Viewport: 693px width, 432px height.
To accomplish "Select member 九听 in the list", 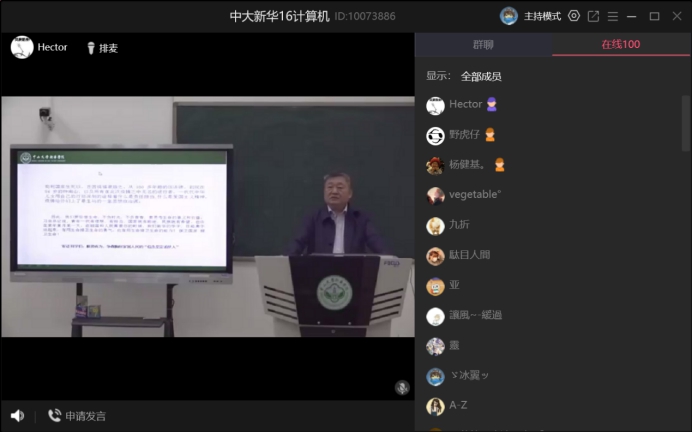I will point(458,226).
